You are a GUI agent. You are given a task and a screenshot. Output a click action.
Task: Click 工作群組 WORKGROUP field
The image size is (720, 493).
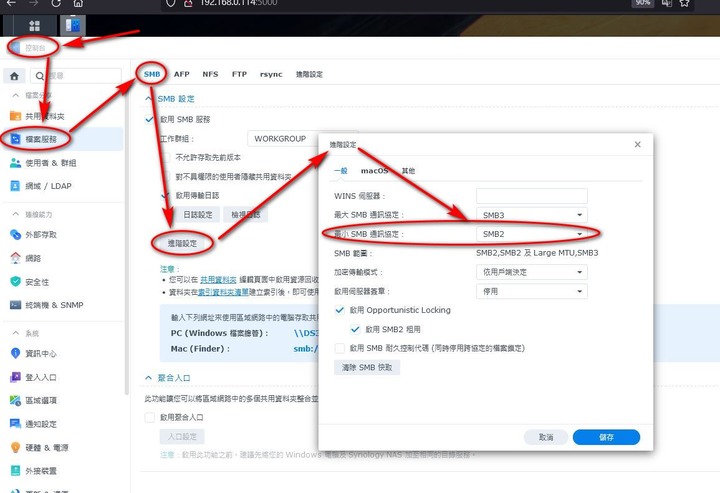(x=283, y=139)
